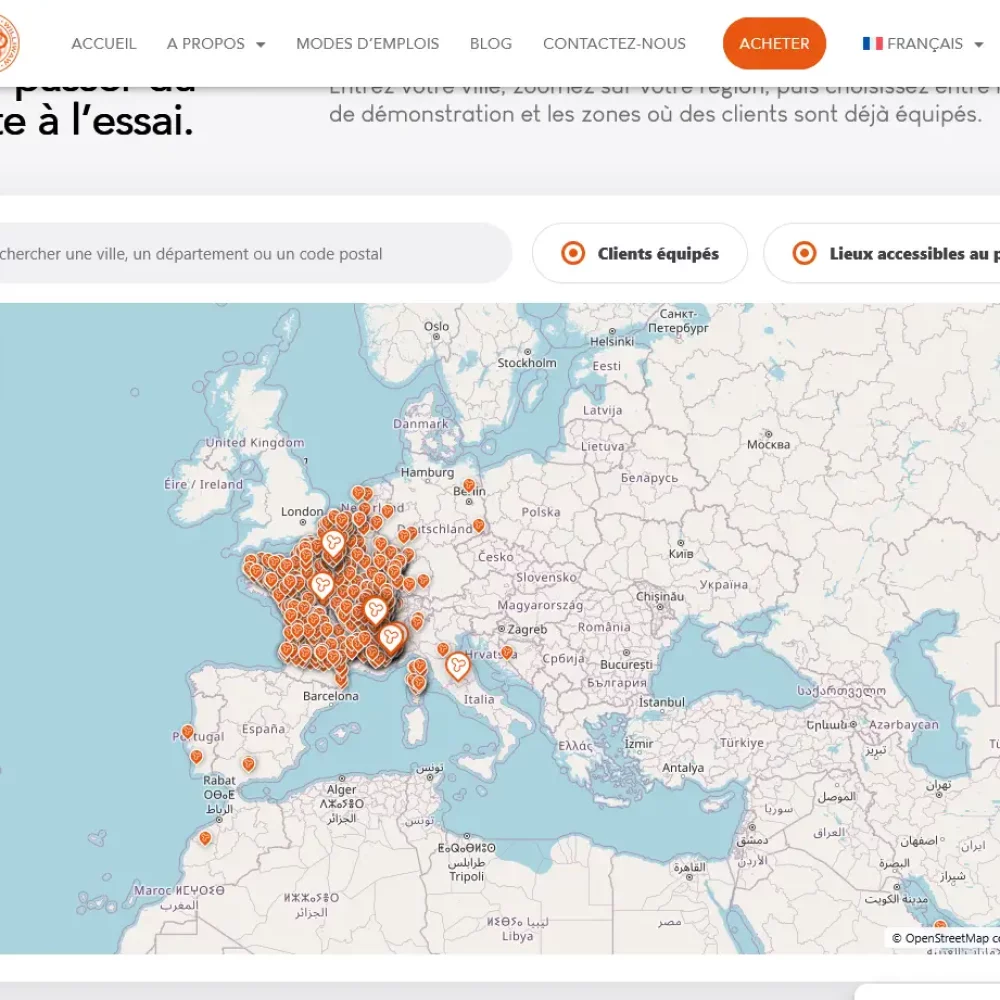Open the MODES D'EMPLOIS menu item
This screenshot has width=1000, height=1000.
coord(367,43)
